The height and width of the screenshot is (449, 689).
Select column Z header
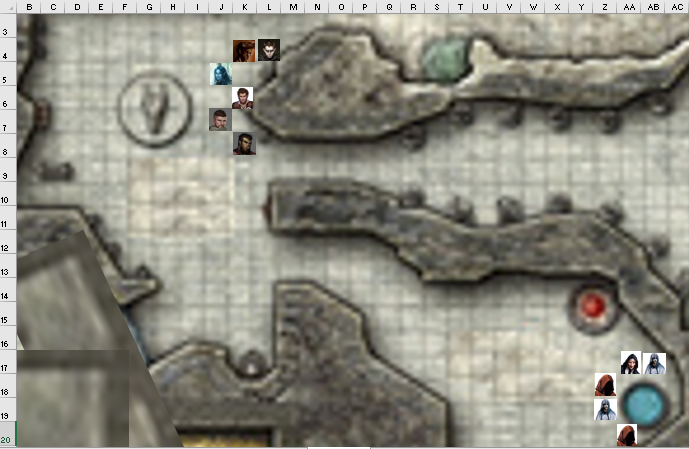click(605, 7)
